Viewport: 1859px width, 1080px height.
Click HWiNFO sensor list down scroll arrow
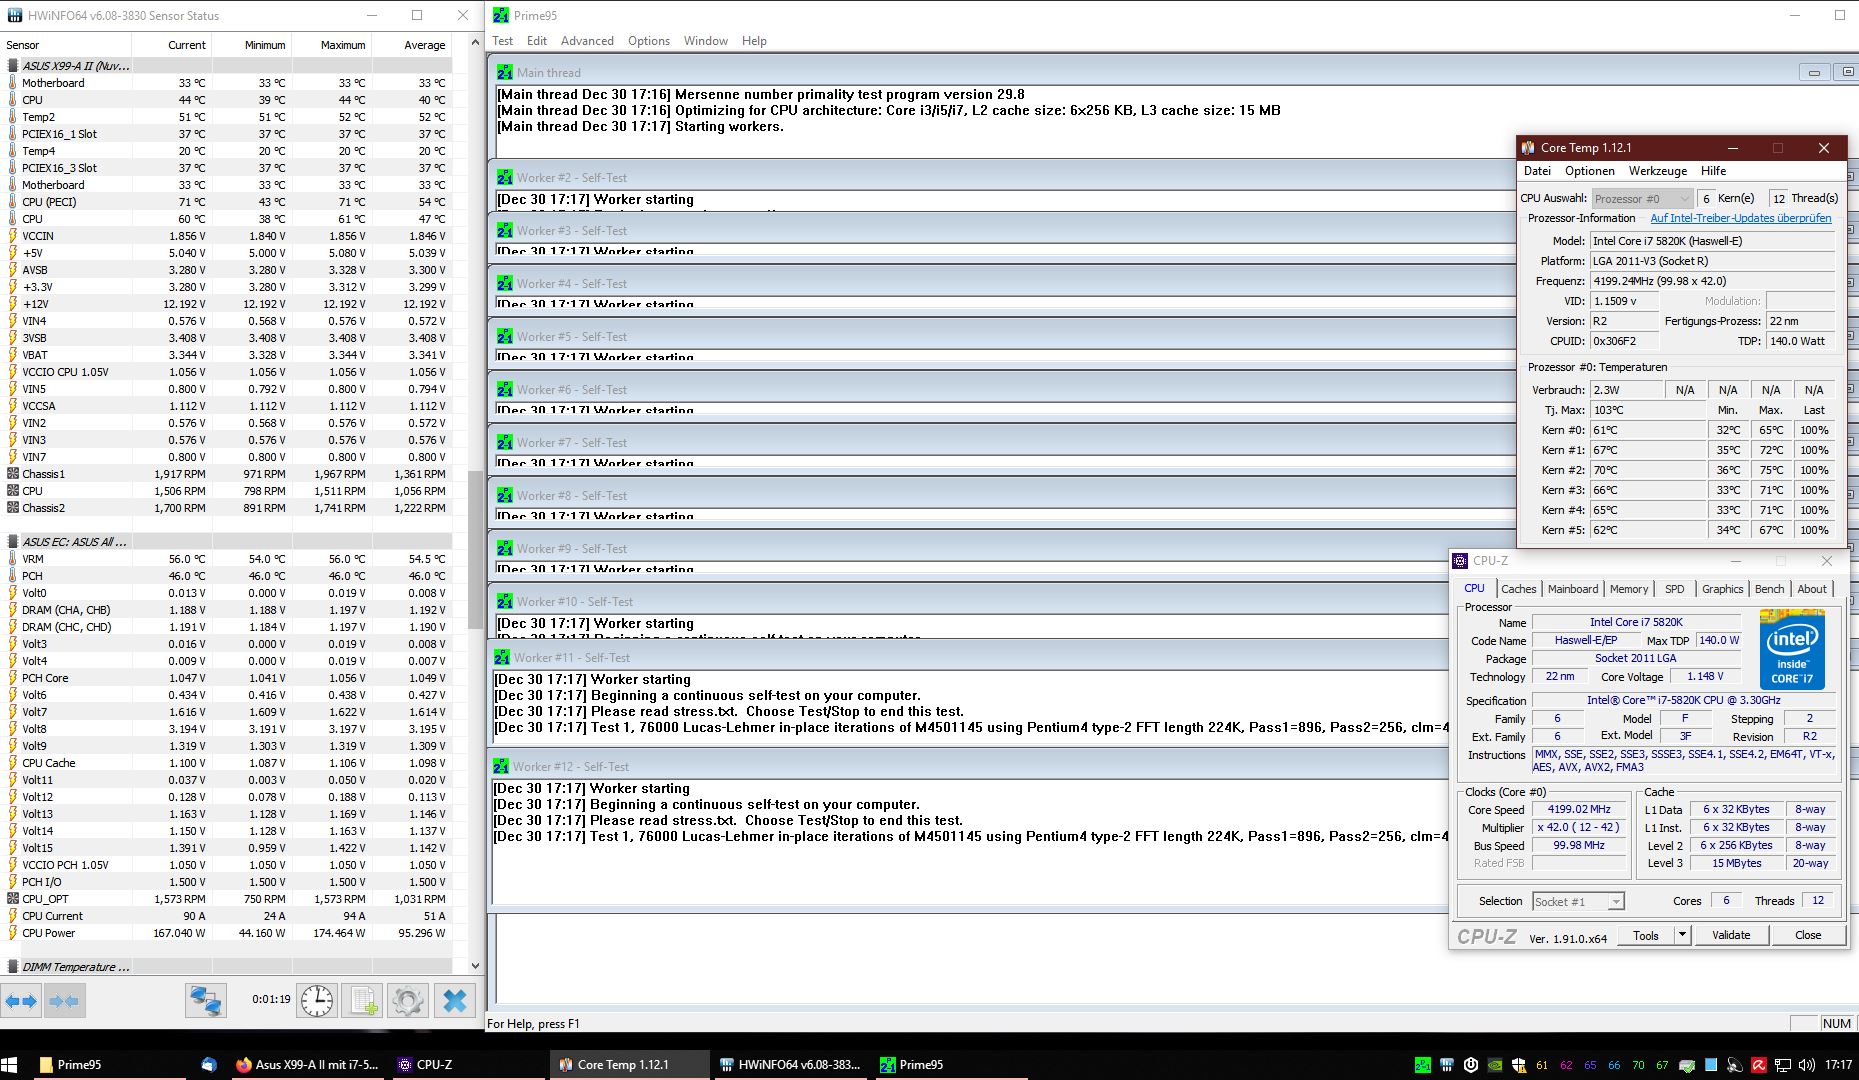tap(475, 966)
